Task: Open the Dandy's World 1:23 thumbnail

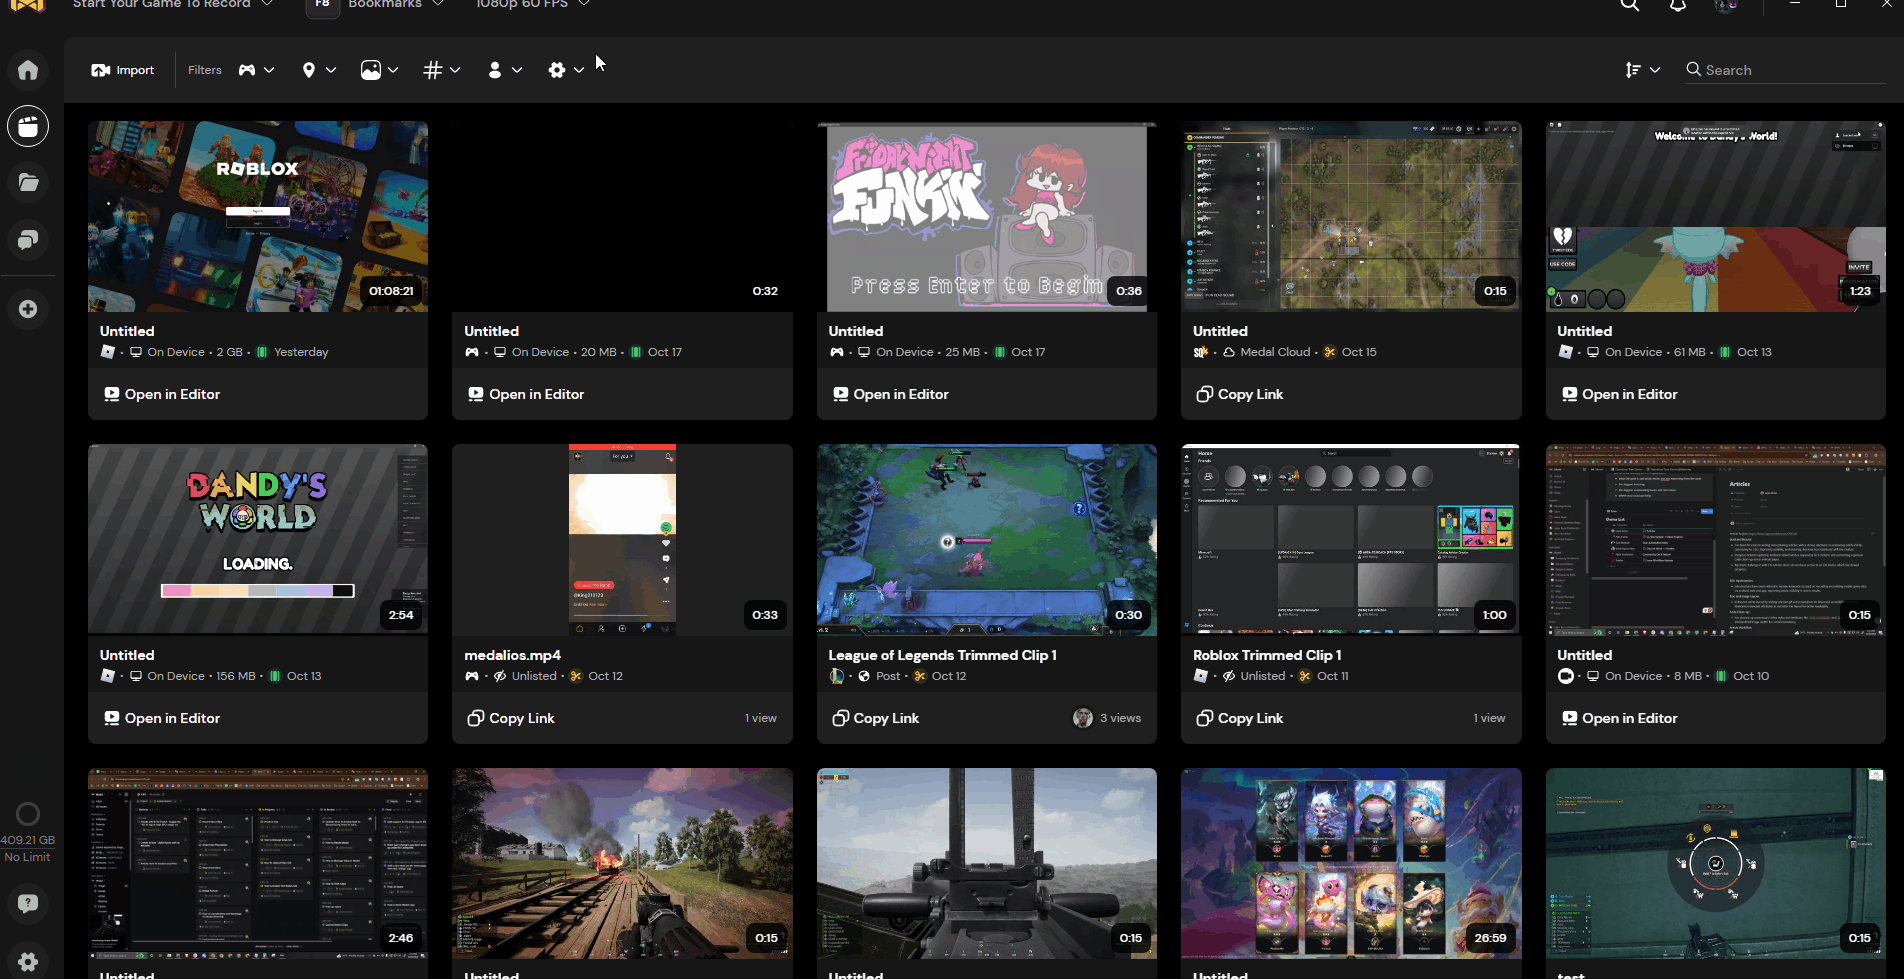Action: [x=1716, y=217]
